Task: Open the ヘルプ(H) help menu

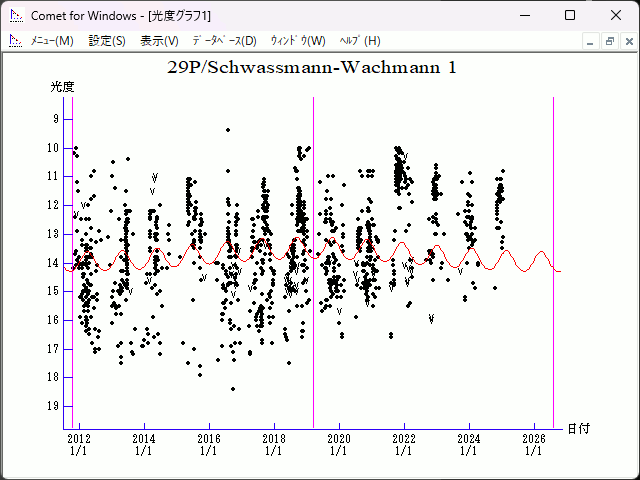Action: 360,41
